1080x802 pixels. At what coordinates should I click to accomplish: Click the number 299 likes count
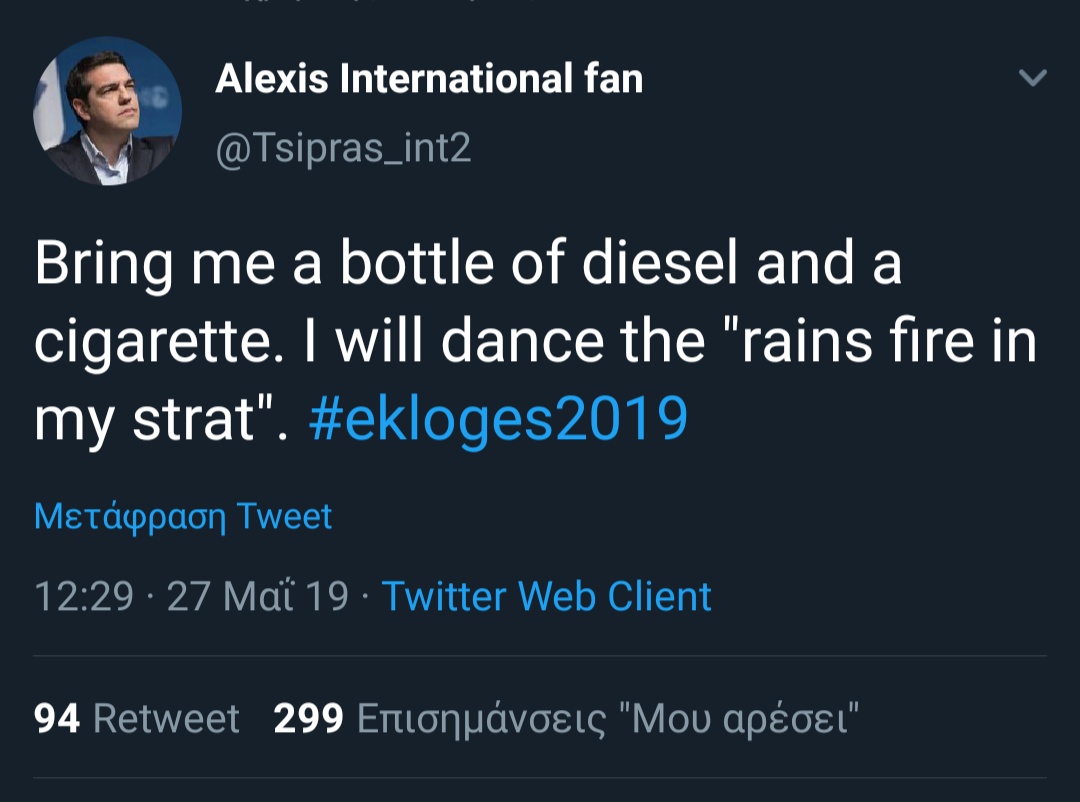pyautogui.click(x=309, y=718)
